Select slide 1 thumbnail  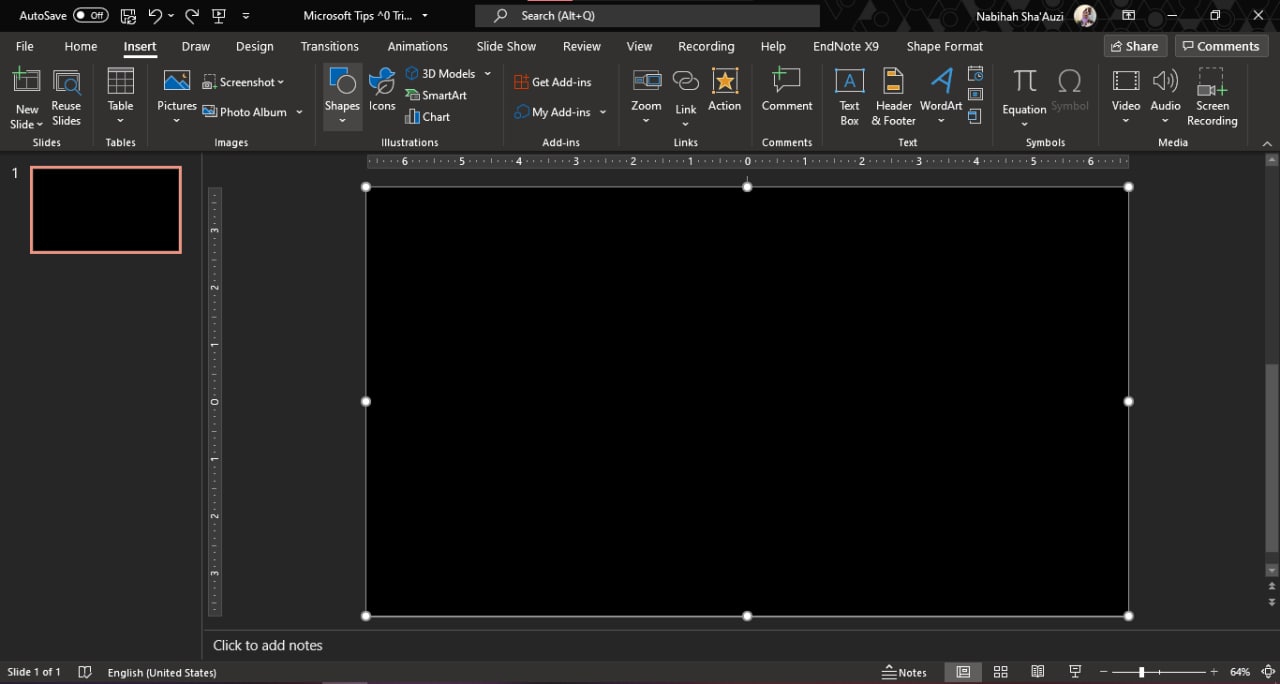(106, 210)
